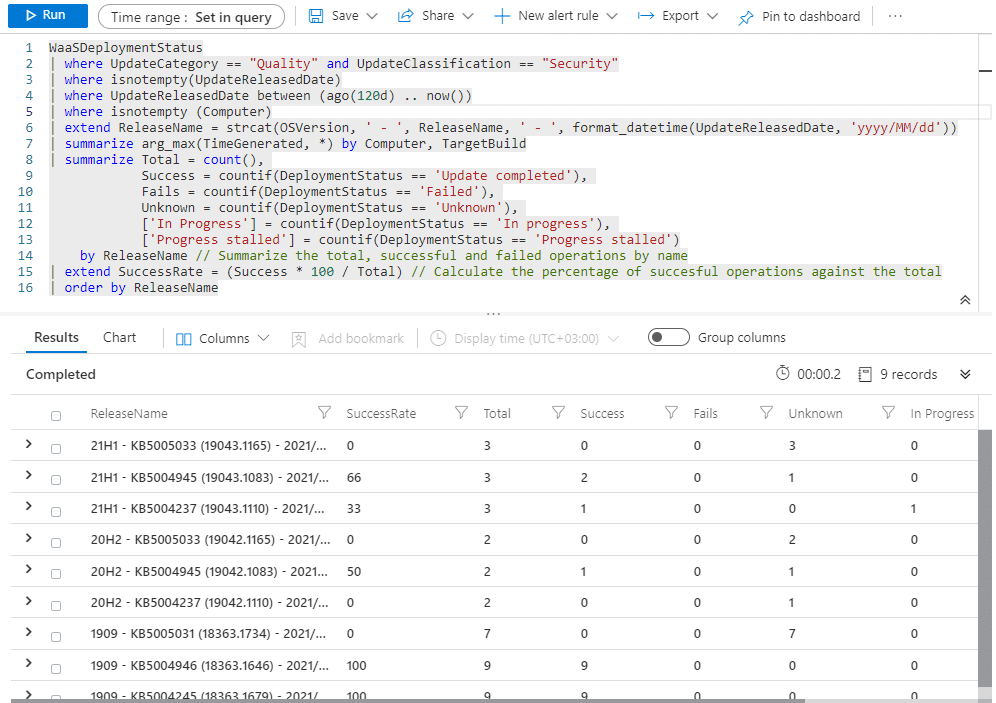This screenshot has width=996, height=703.
Task: Open the more options ellipsis menu
Action: click(895, 16)
